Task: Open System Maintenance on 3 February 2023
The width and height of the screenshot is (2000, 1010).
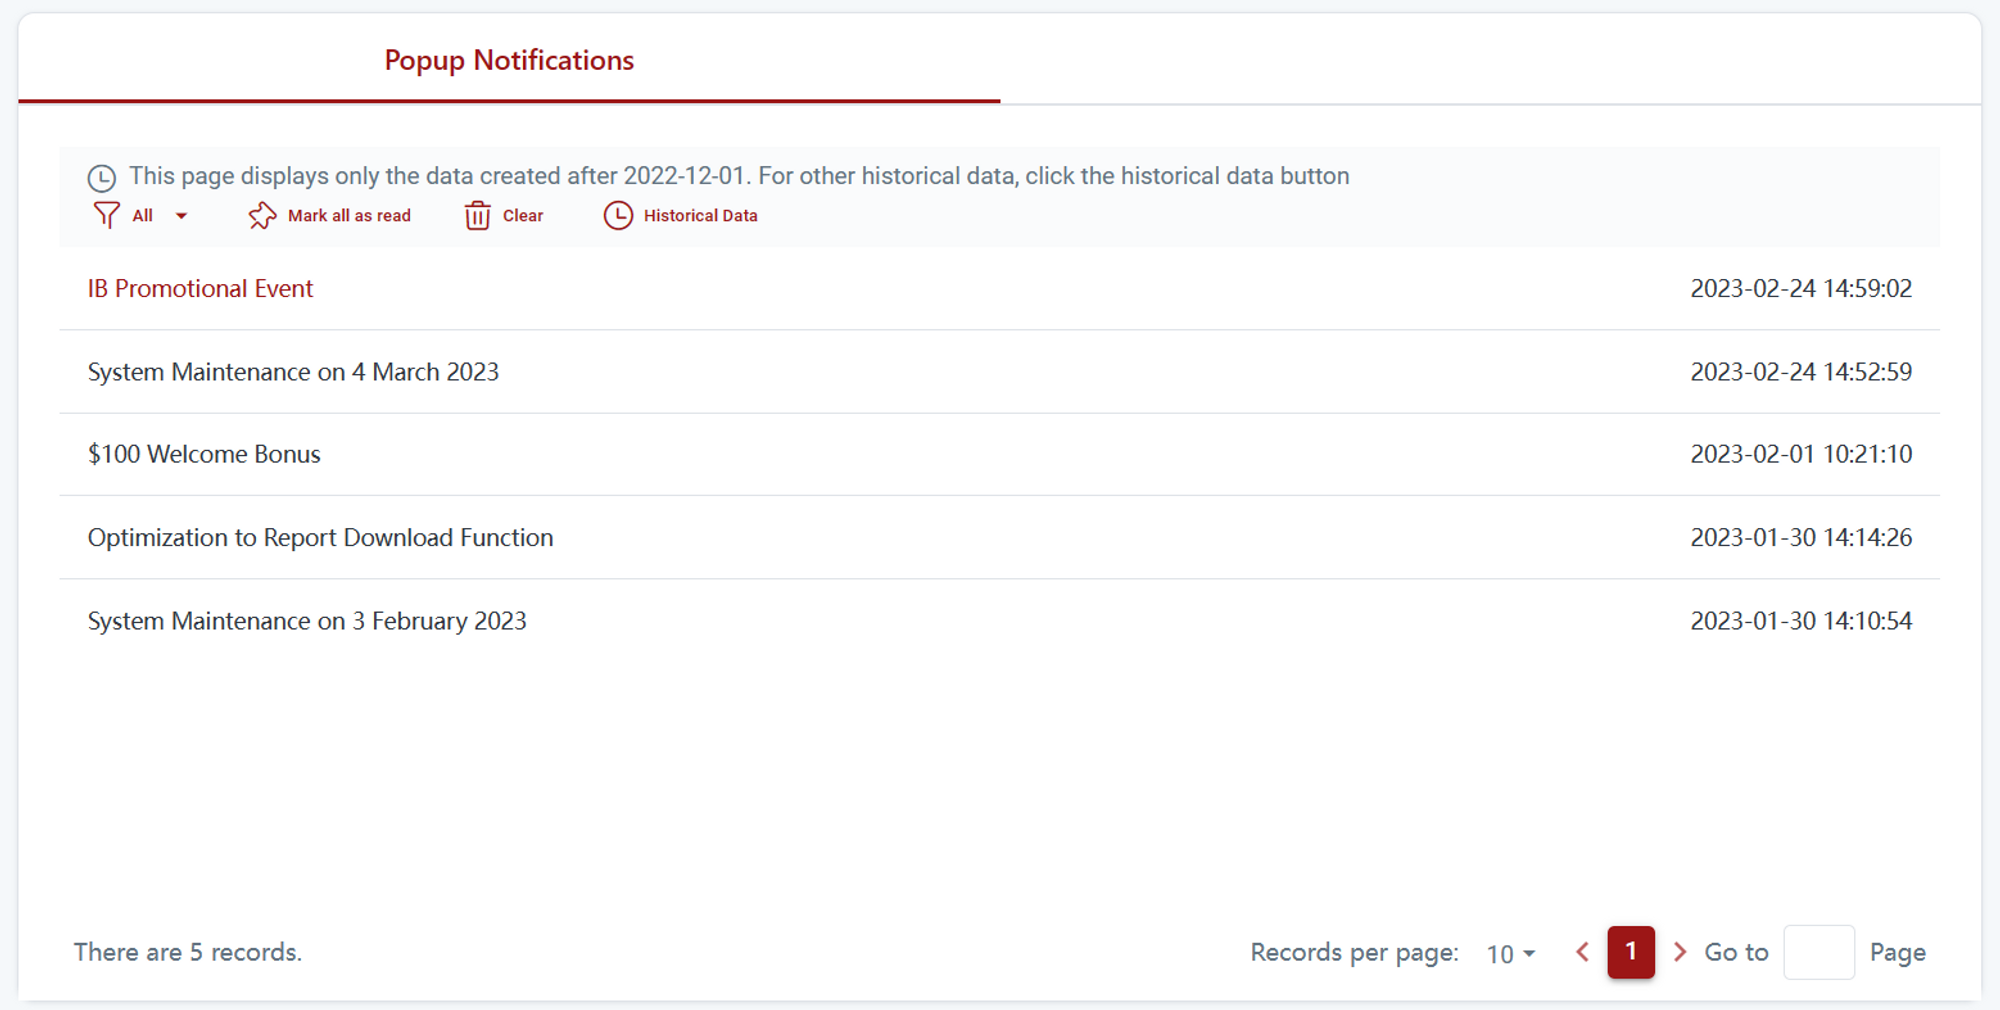Action: coord(307,621)
